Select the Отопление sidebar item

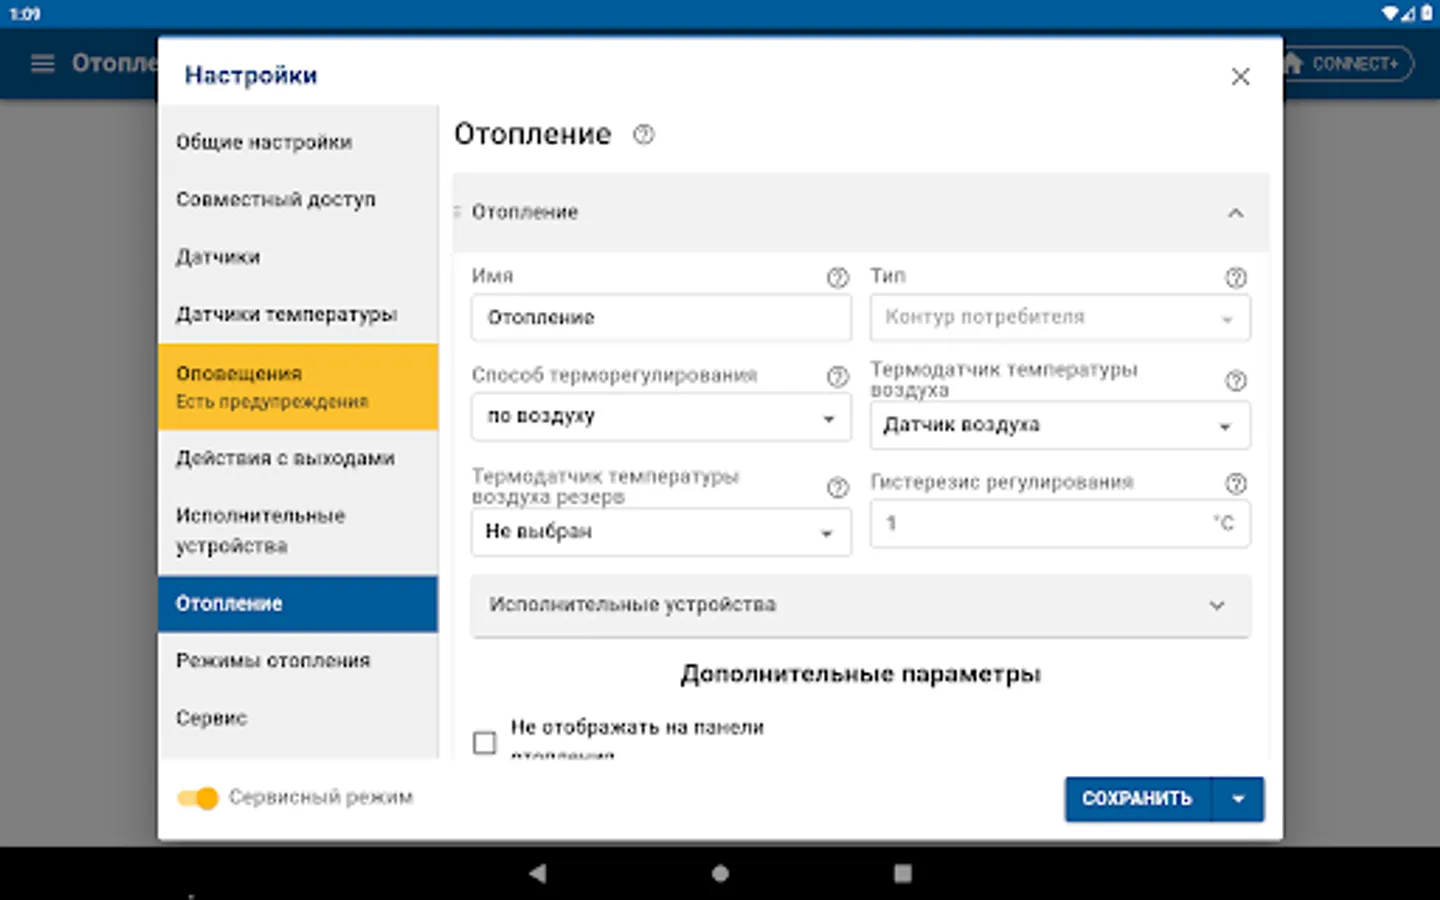298,604
